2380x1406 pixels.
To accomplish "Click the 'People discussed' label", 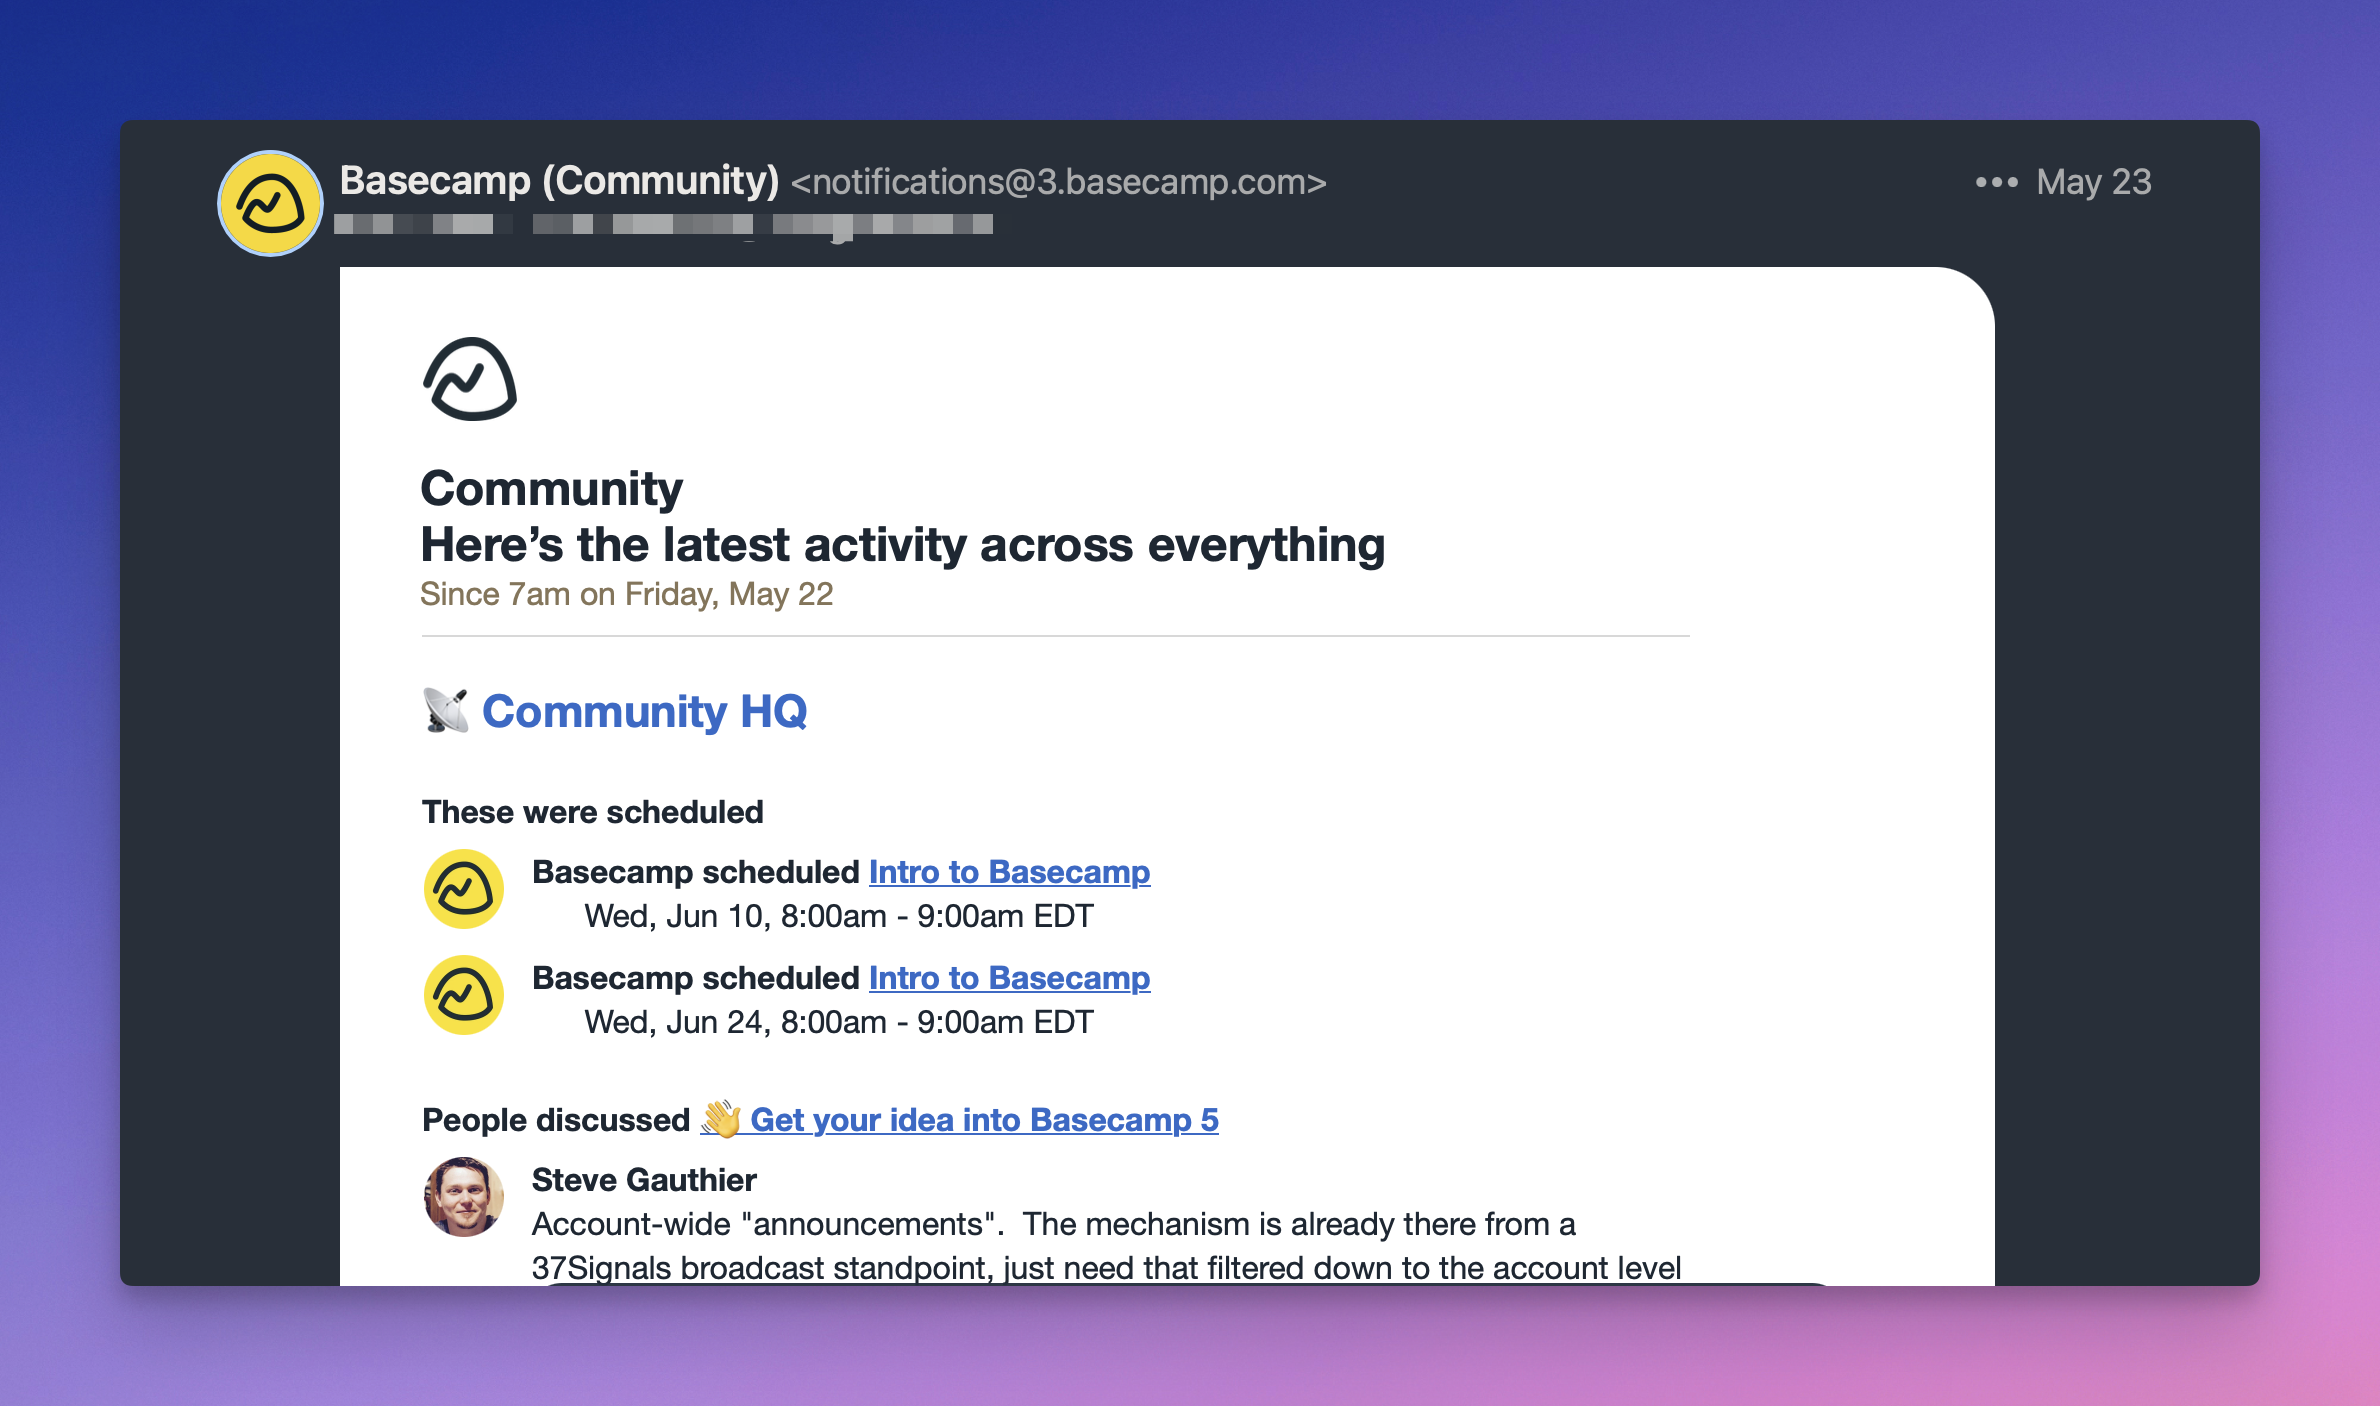I will click(x=556, y=1120).
